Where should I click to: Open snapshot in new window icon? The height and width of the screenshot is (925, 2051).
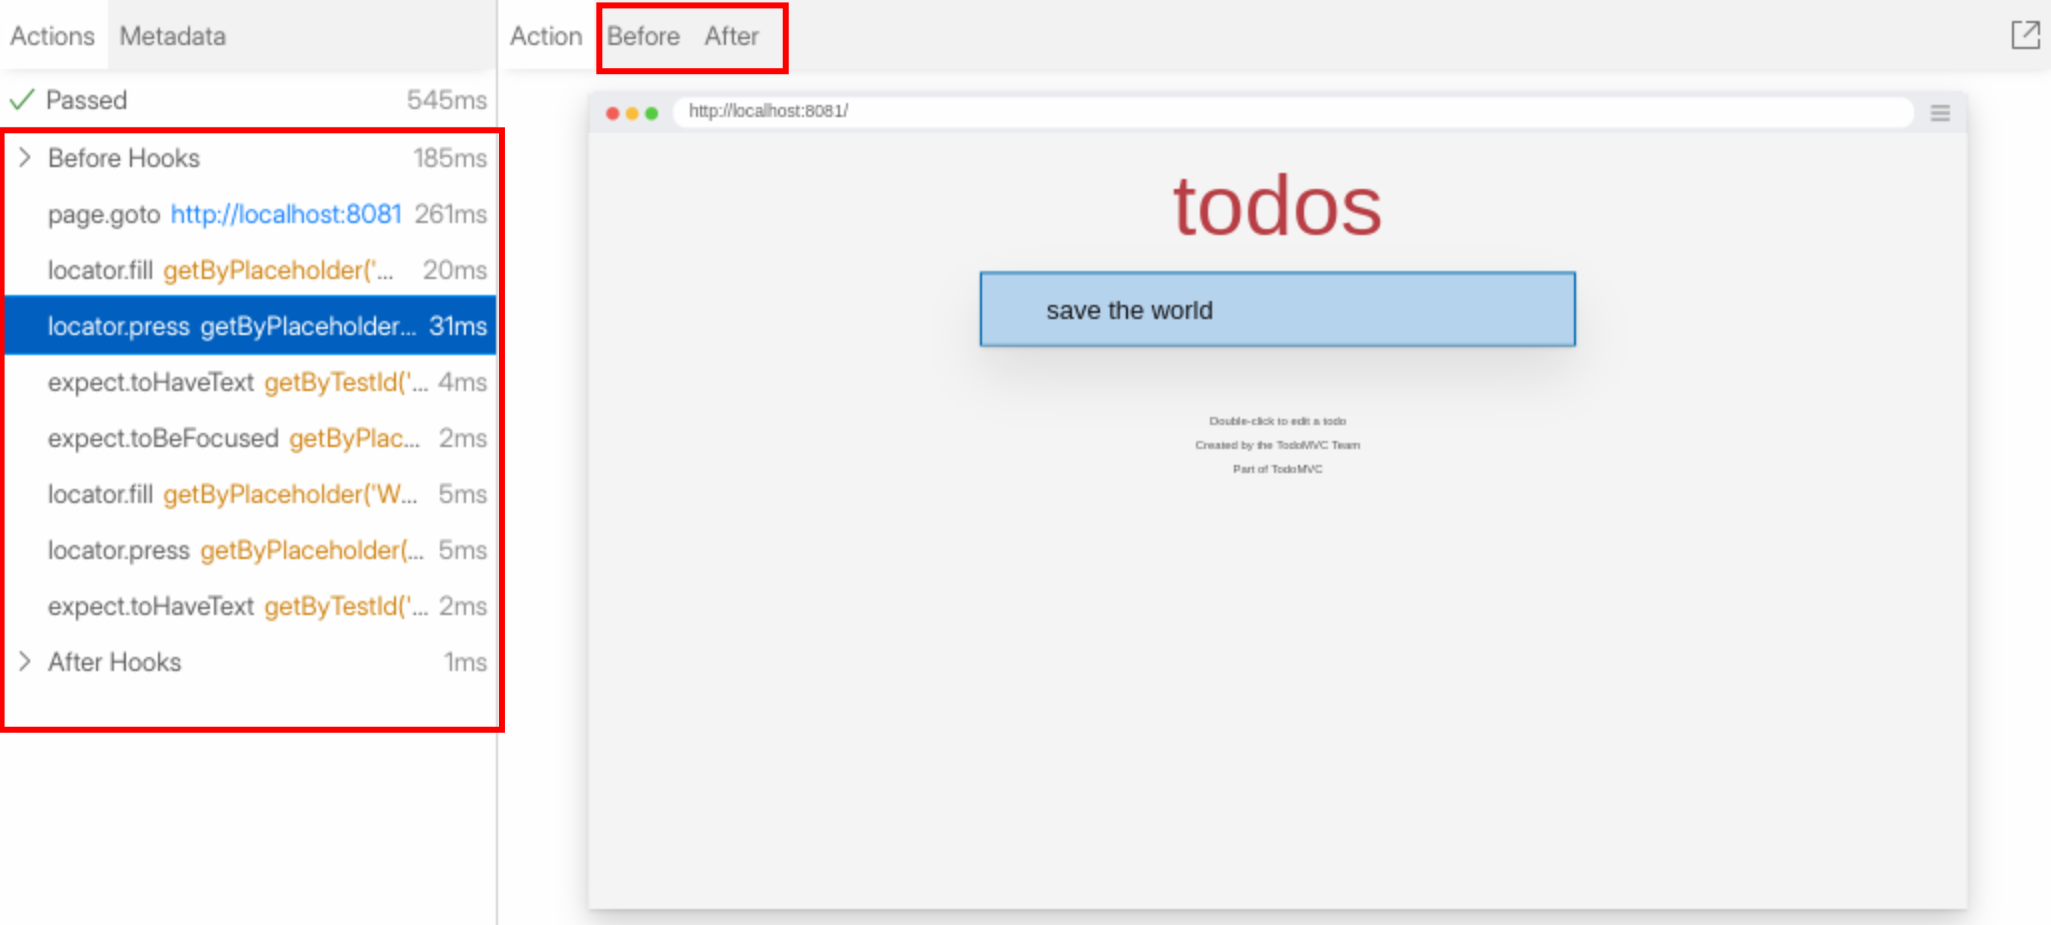click(x=2024, y=36)
